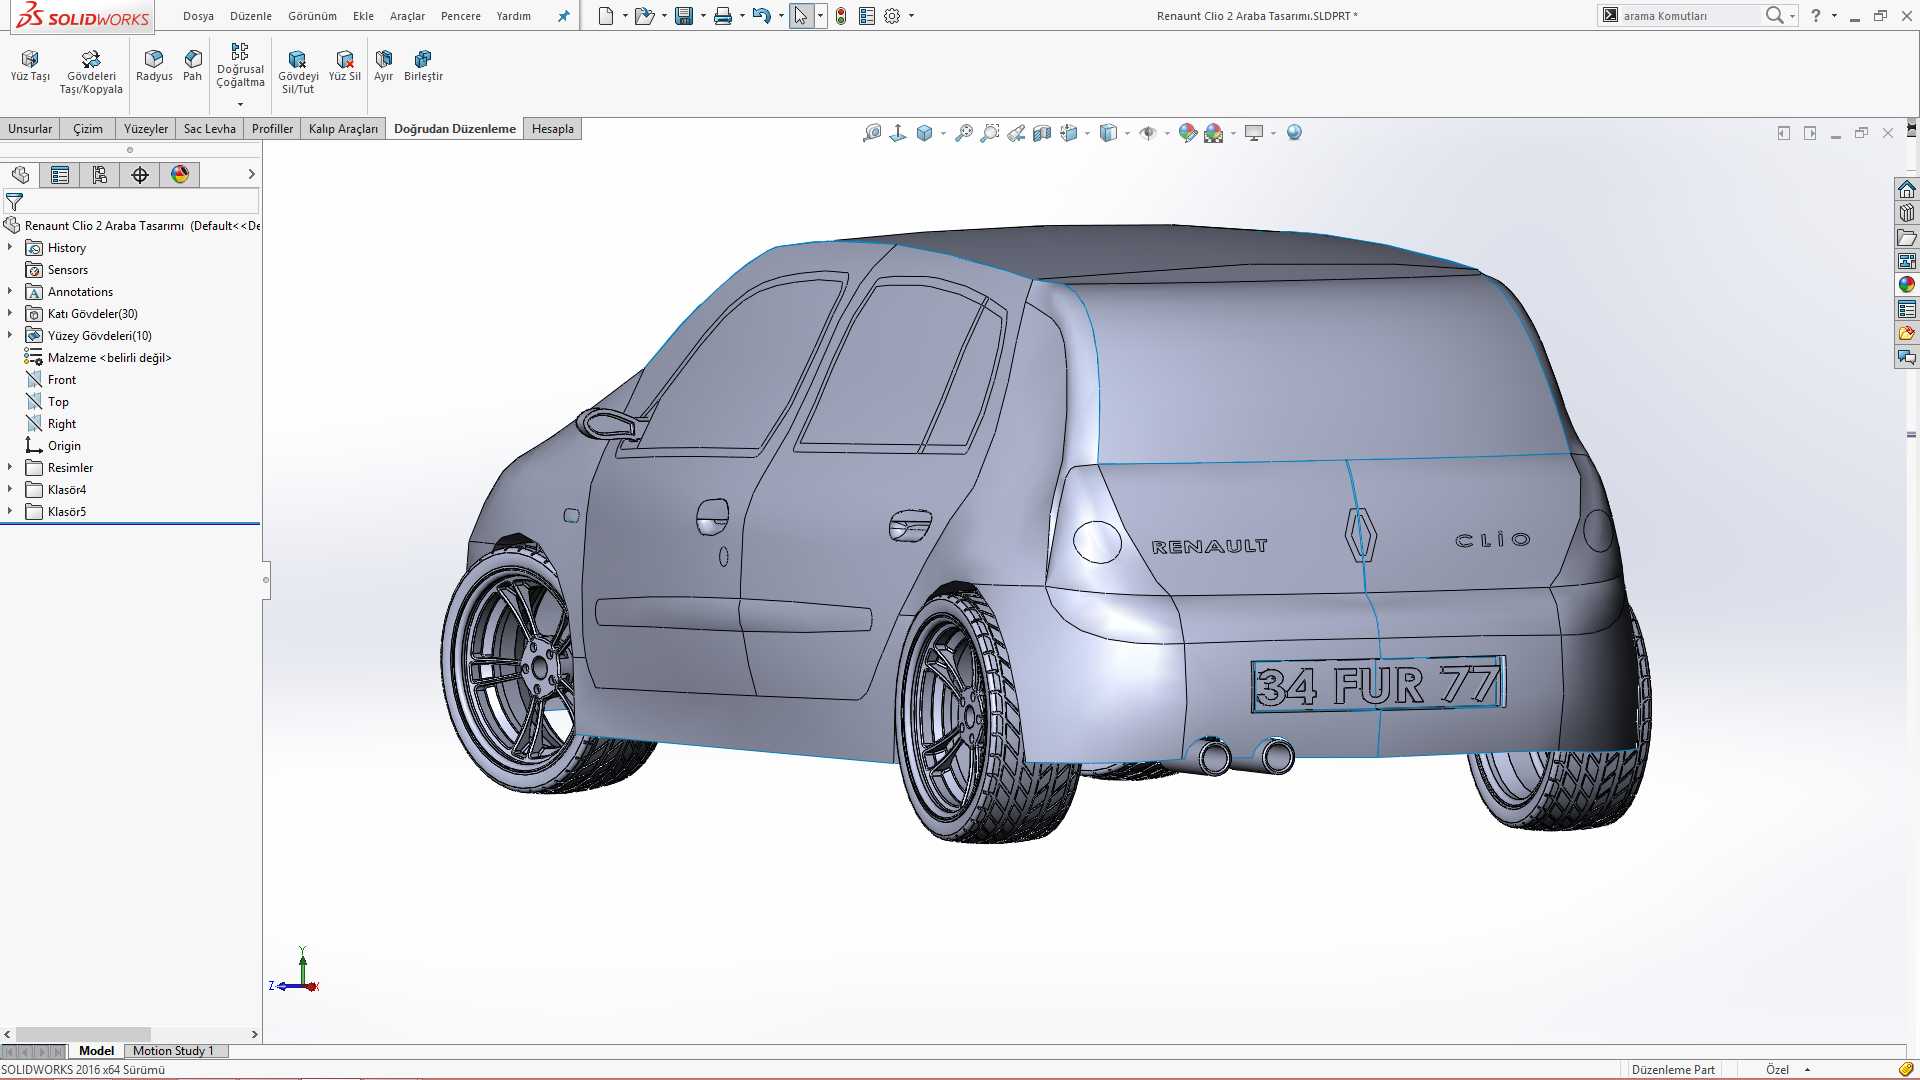Select the Origin item
Viewport: 1920px width, 1080px height.
[64, 446]
